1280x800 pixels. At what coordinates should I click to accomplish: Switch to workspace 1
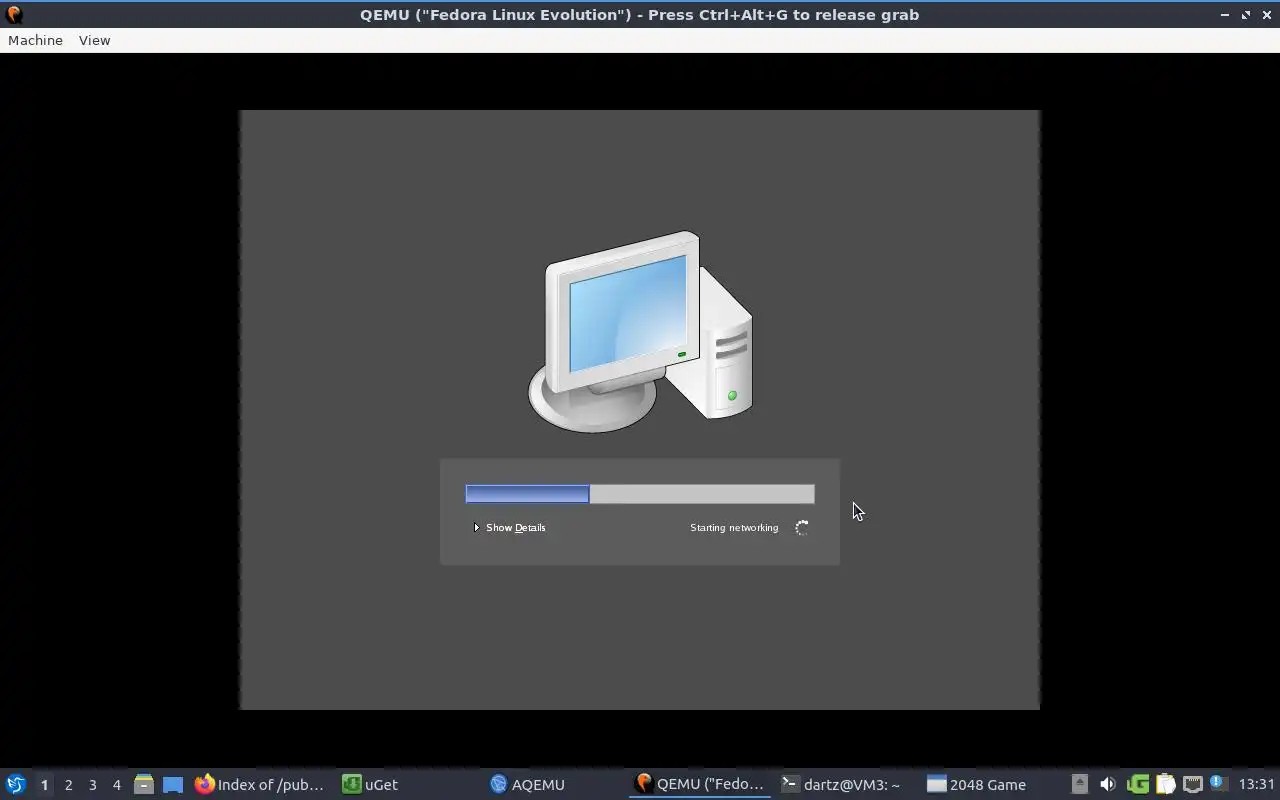(x=44, y=785)
